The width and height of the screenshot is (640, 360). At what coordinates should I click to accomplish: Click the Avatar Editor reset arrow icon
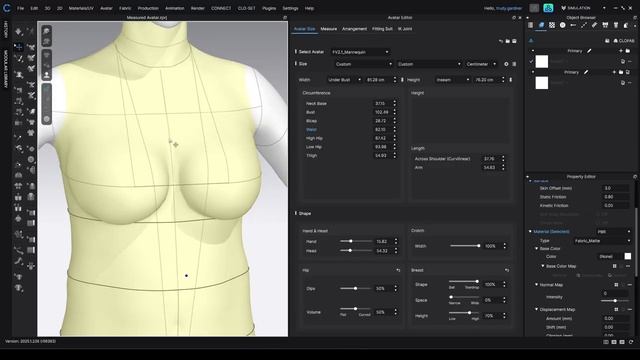click(x=501, y=41)
